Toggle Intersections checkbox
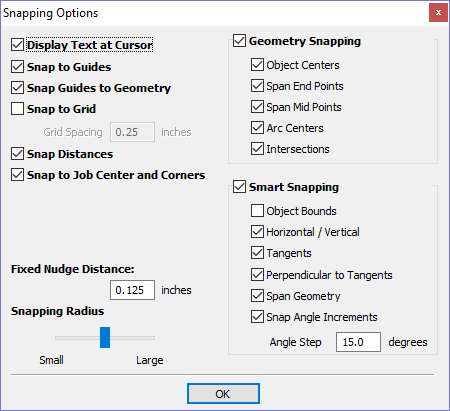The height and width of the screenshot is (411, 450). (x=257, y=149)
